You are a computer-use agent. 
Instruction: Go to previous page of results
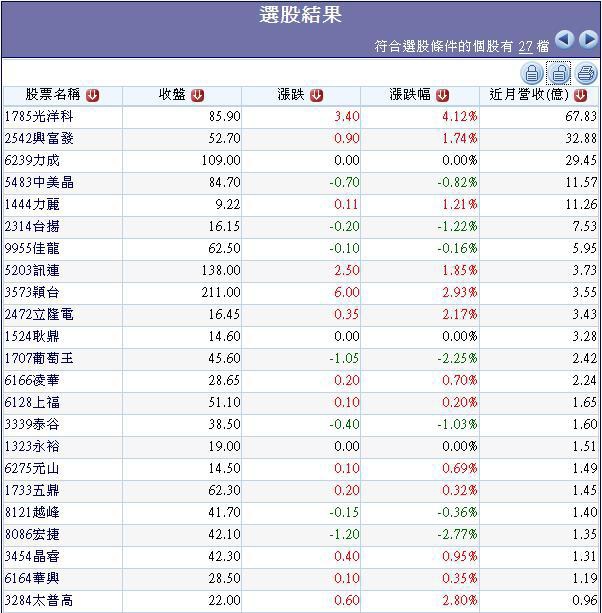564,39
